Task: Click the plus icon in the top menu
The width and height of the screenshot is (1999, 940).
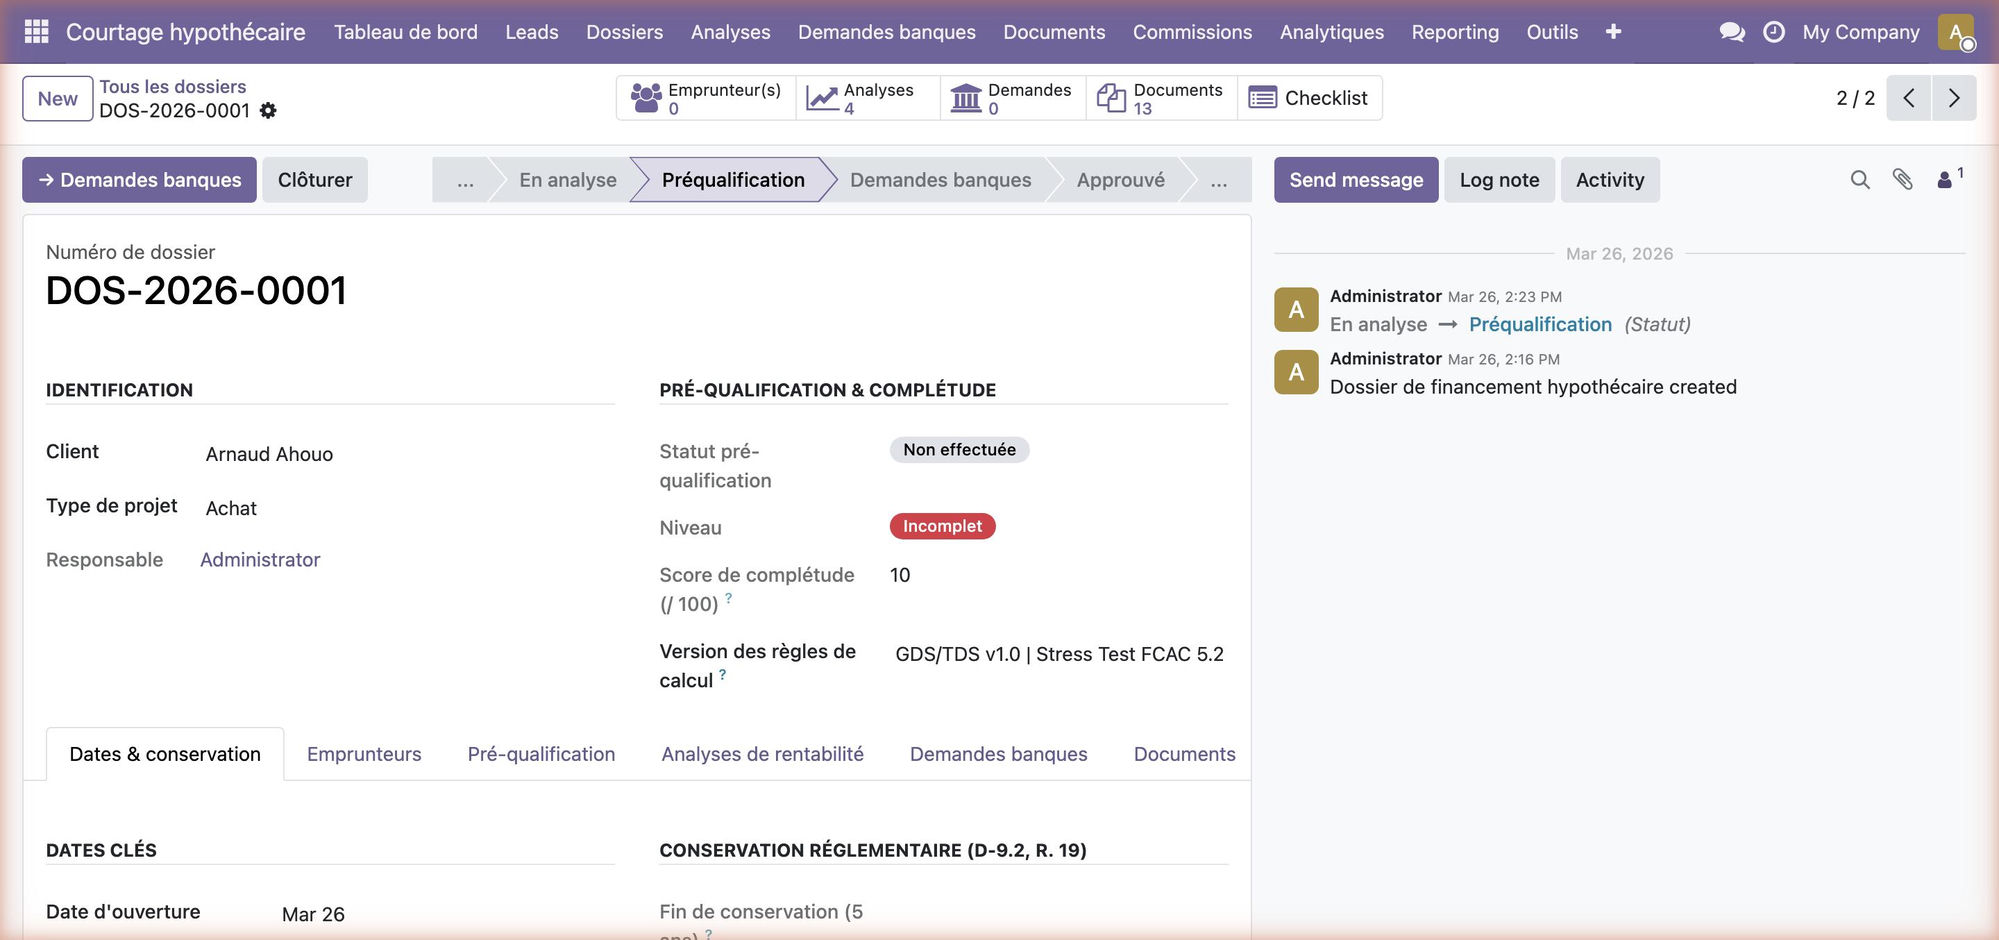Action: tap(1613, 32)
